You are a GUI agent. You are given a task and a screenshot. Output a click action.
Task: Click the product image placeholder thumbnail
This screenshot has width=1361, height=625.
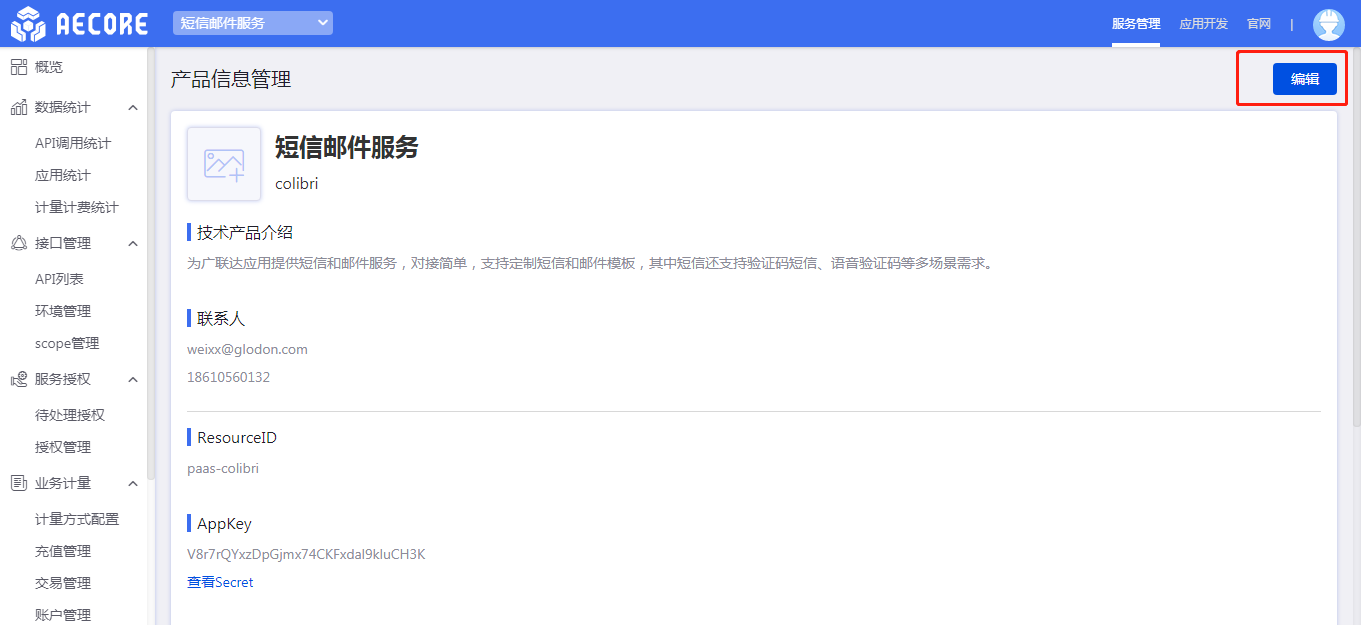[224, 164]
